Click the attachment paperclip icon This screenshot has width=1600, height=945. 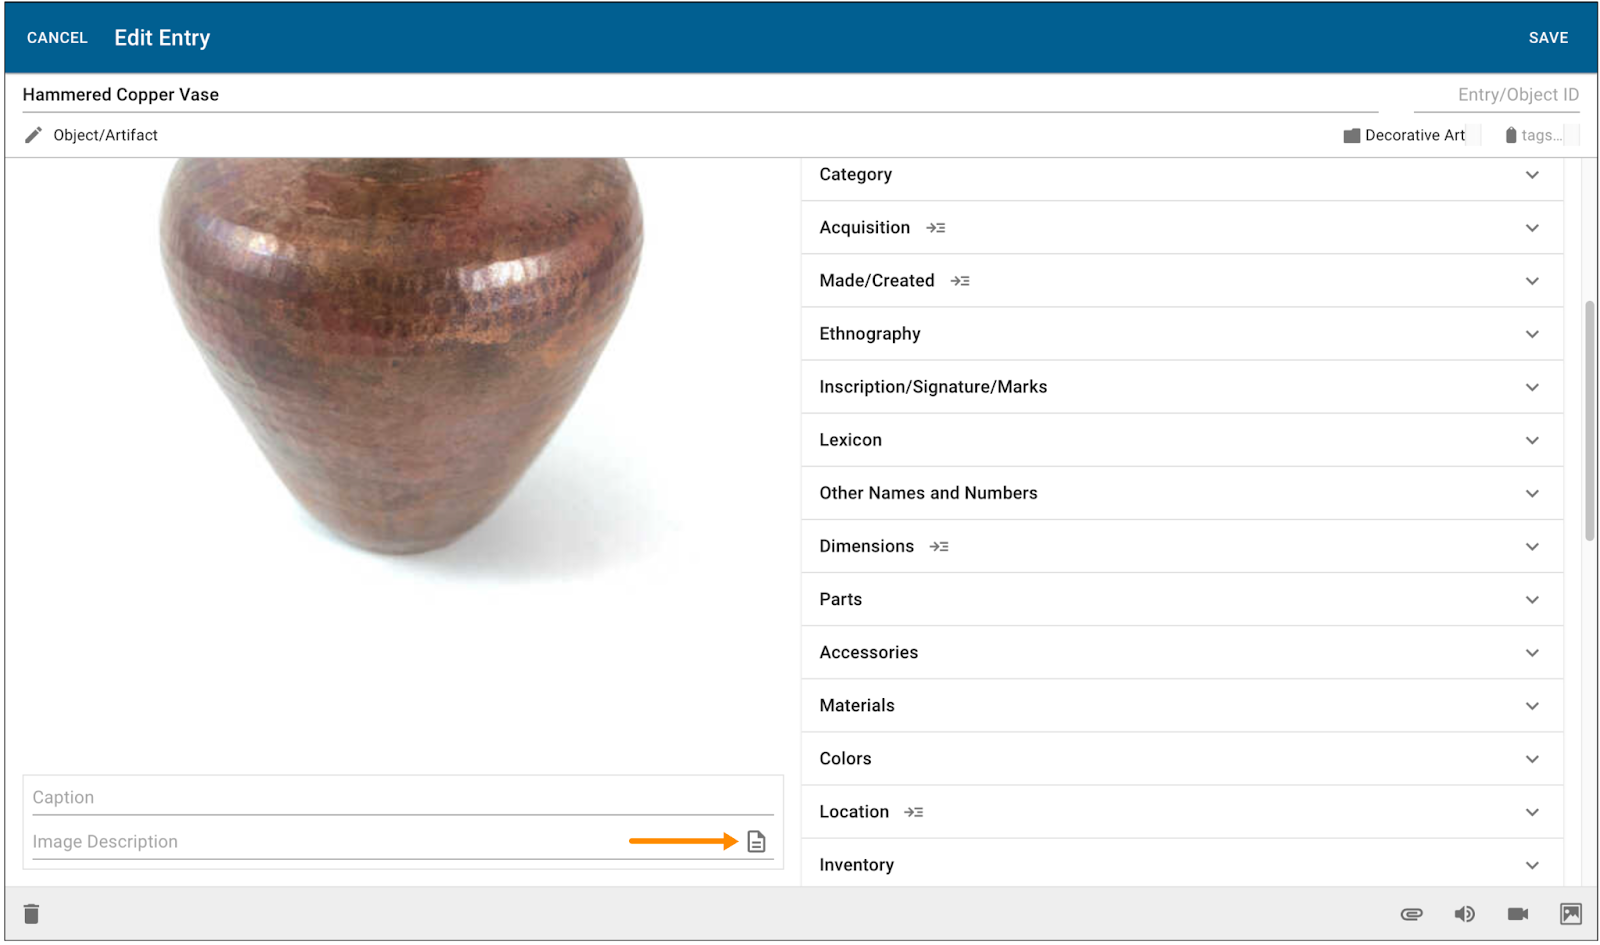click(x=1411, y=914)
